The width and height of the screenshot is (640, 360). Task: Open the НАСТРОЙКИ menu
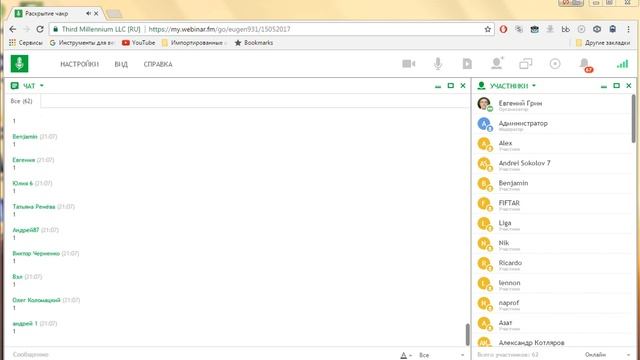tap(80, 64)
